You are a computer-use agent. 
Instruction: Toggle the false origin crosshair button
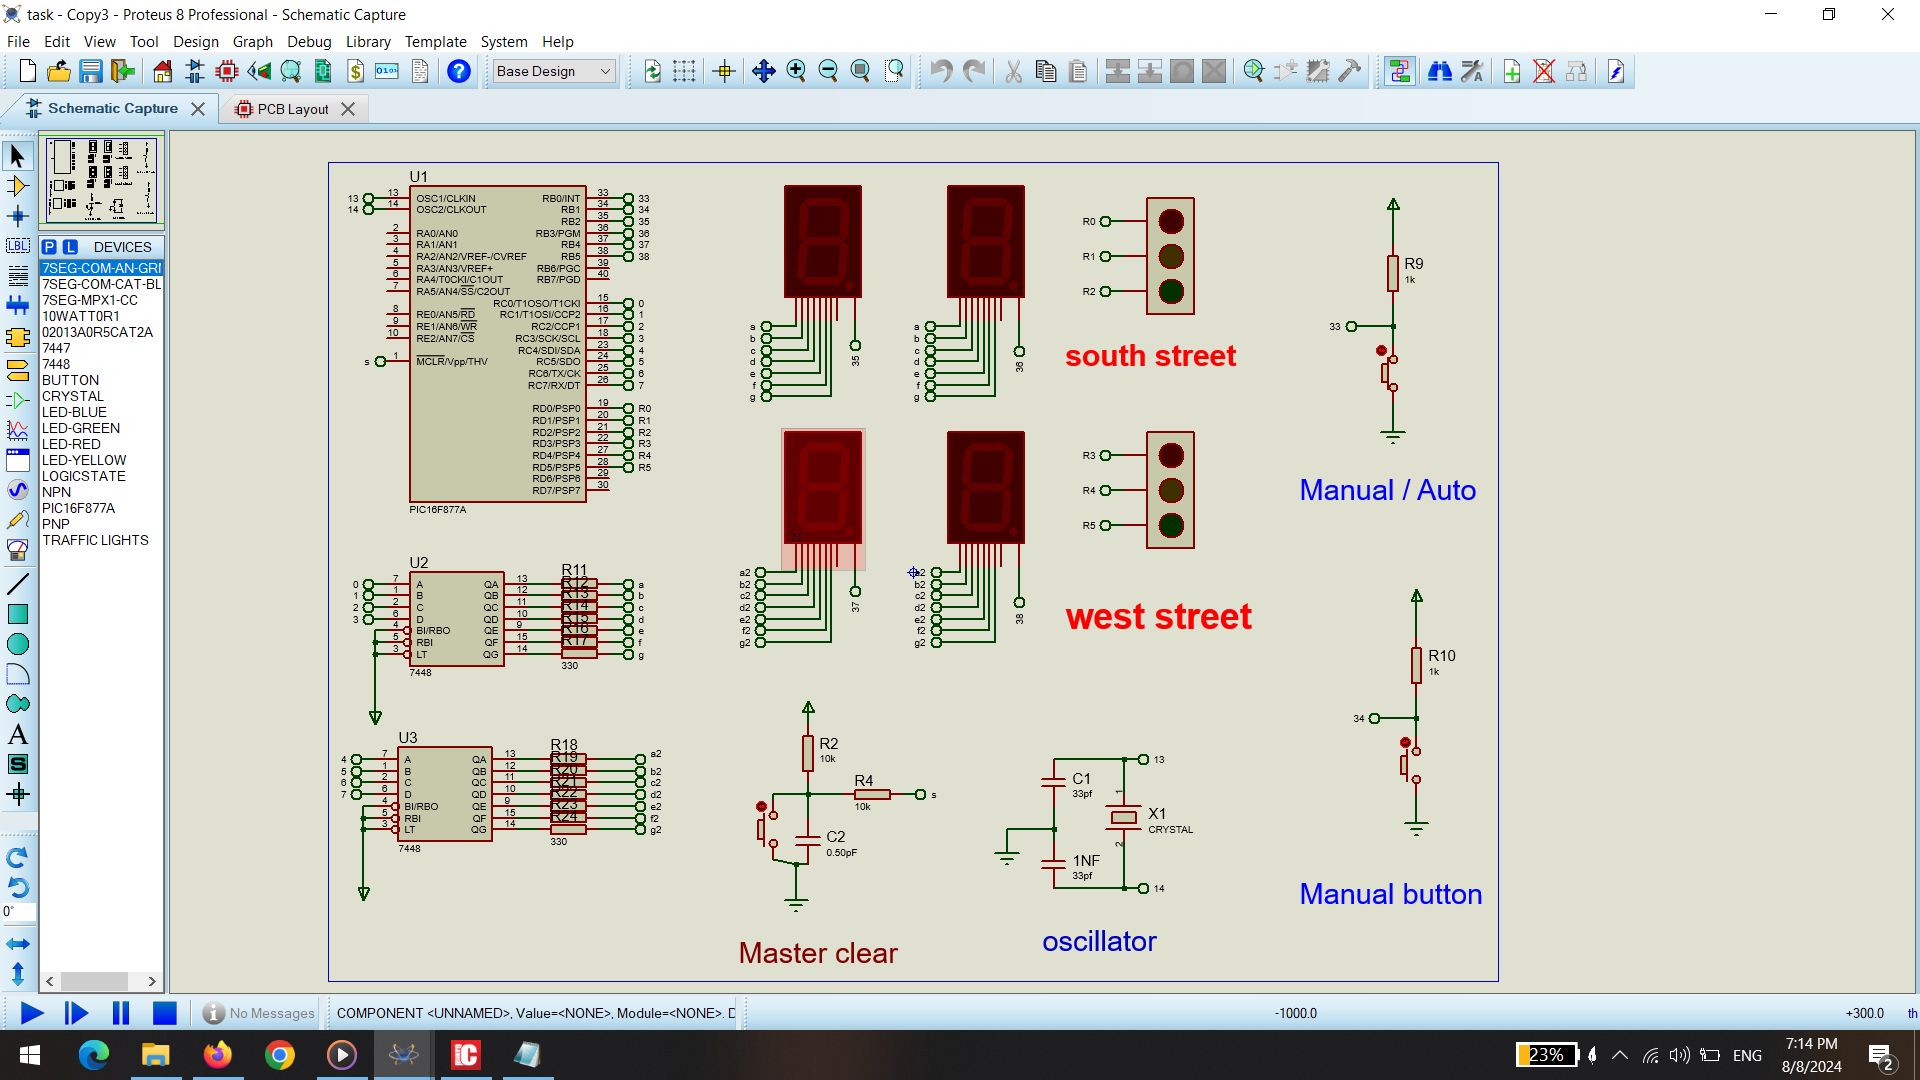coord(724,71)
